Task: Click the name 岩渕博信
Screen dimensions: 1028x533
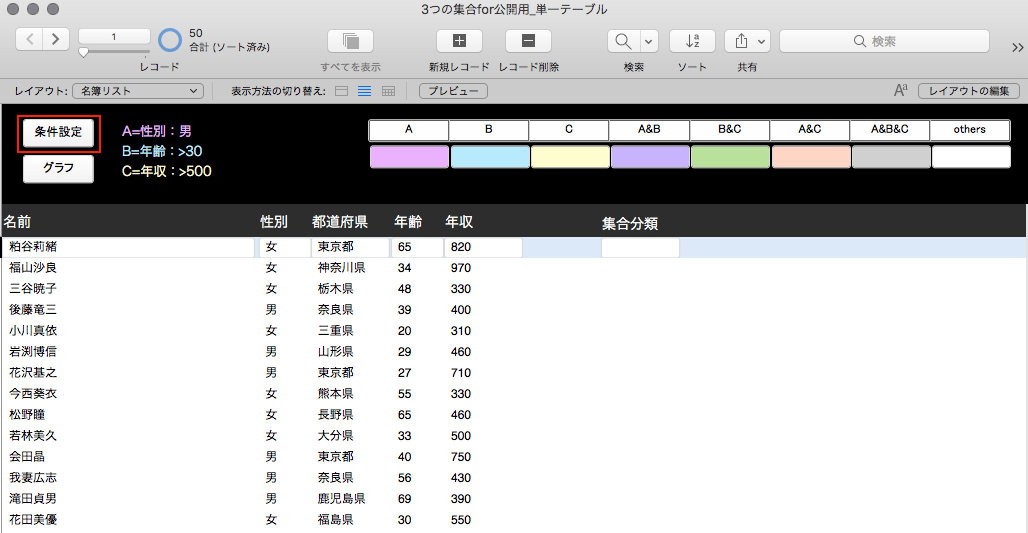Action: (33, 352)
